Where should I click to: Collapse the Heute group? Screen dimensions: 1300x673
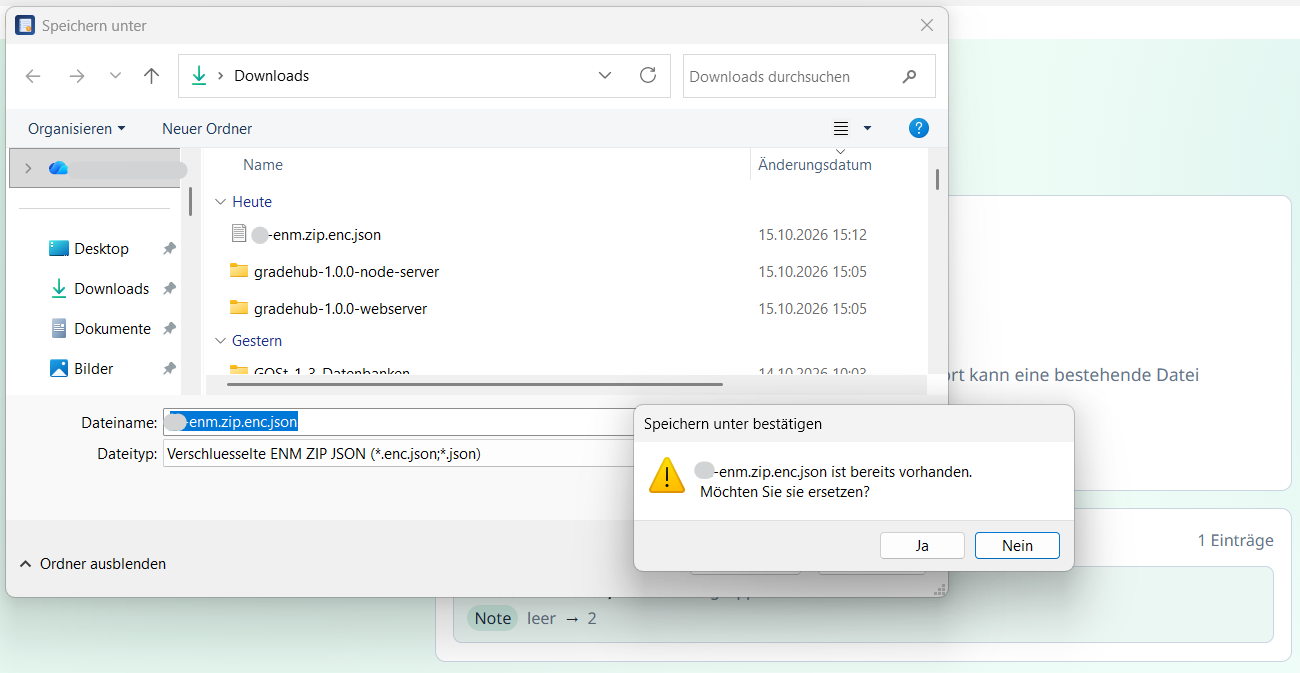pos(220,202)
